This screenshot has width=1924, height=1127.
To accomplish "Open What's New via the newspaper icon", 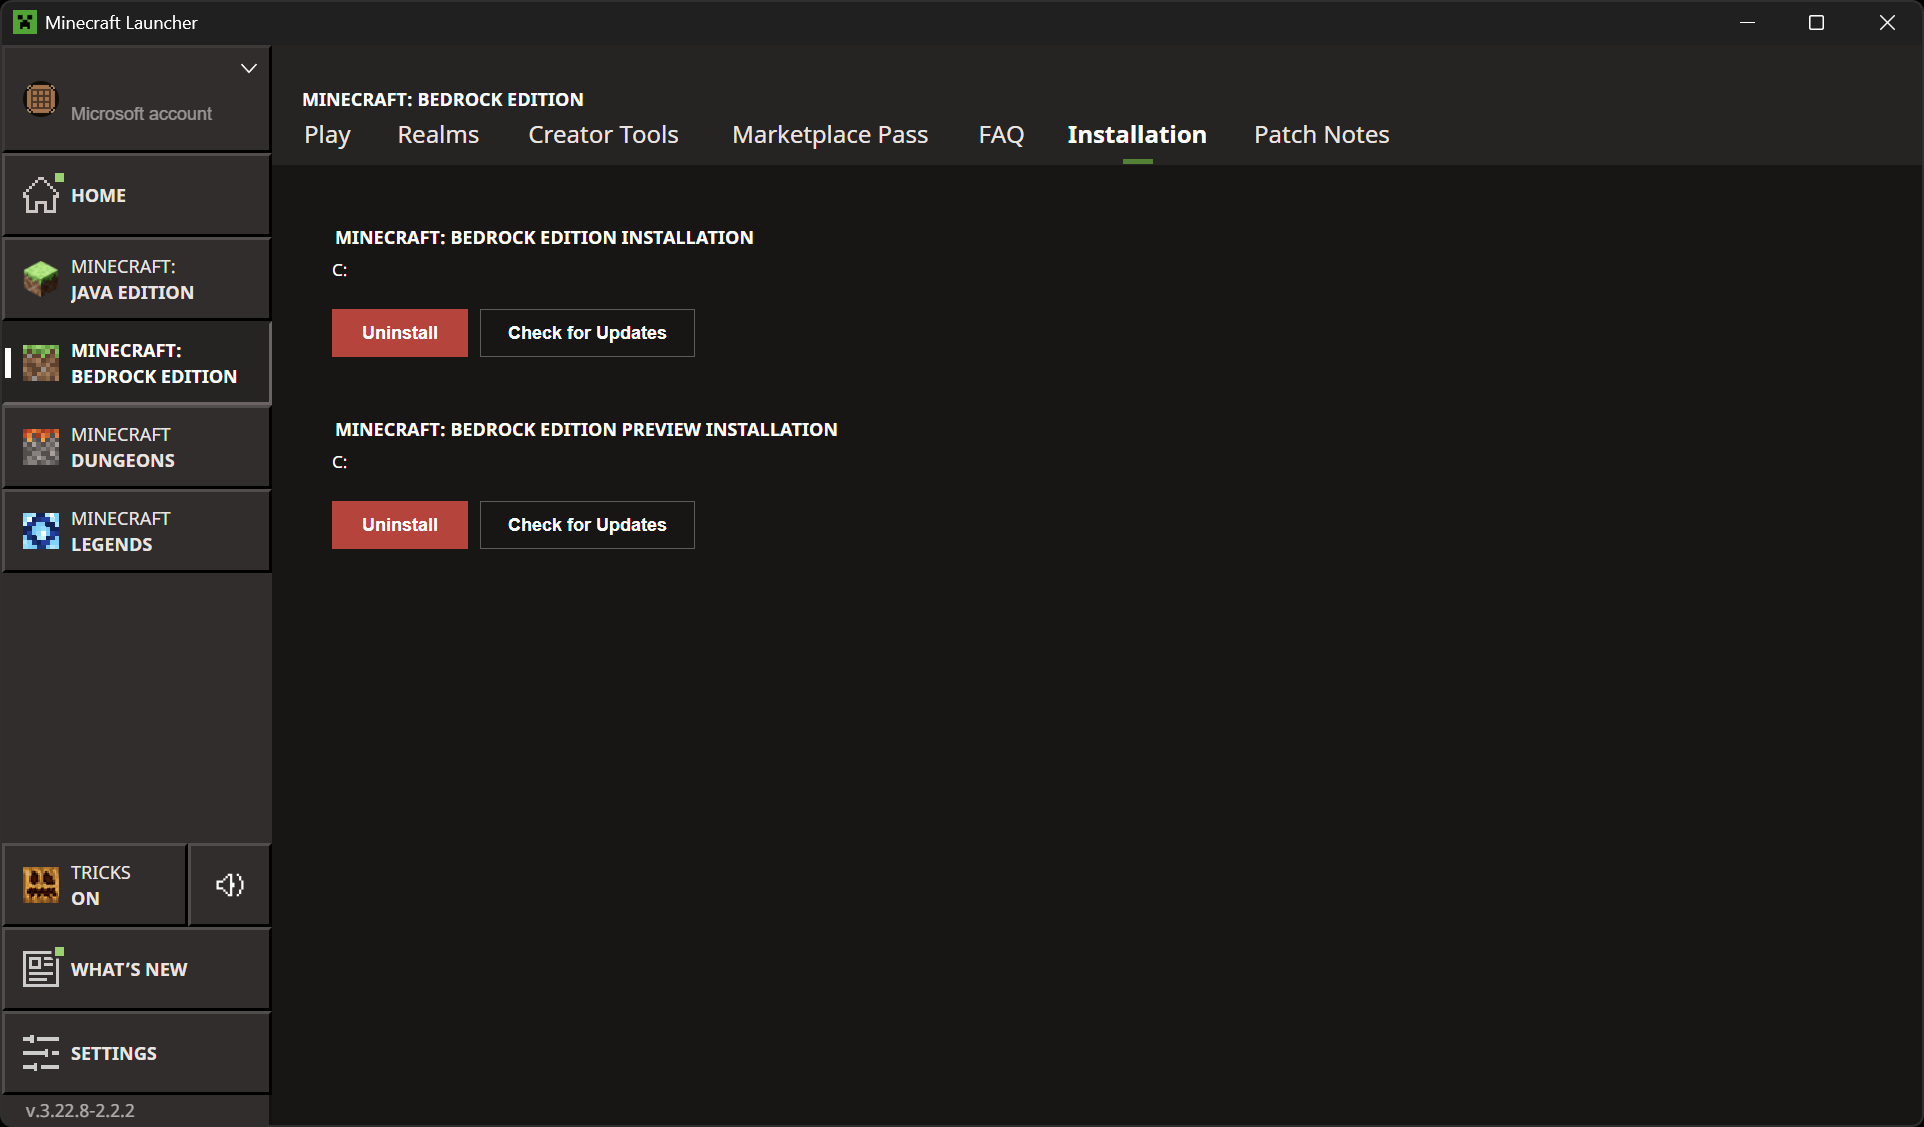I will tap(40, 968).
